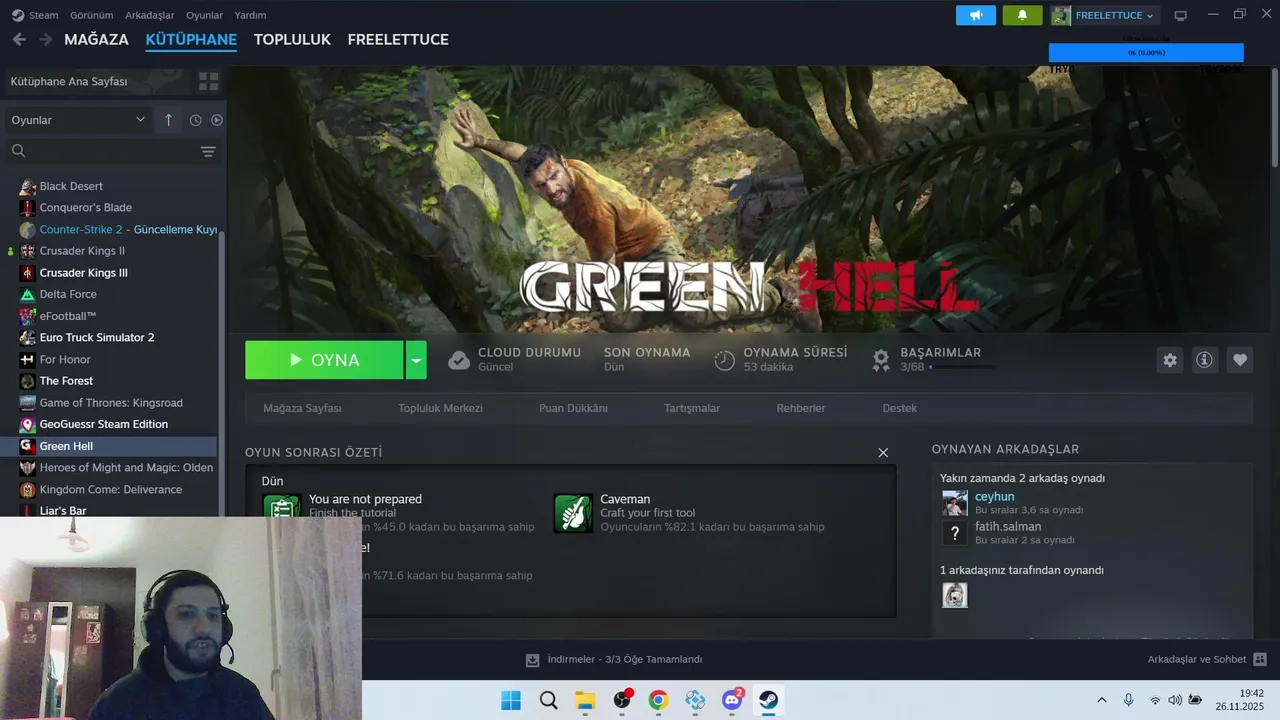Open Green Hell settings gear
The image size is (1280, 720).
tap(1170, 360)
